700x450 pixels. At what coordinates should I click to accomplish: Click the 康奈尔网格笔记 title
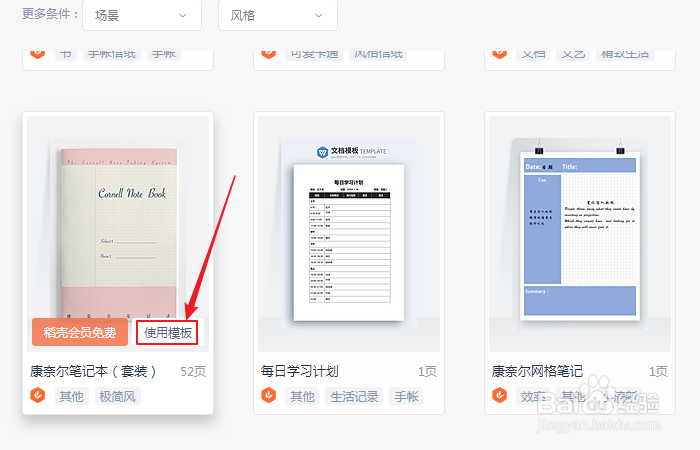click(x=537, y=371)
